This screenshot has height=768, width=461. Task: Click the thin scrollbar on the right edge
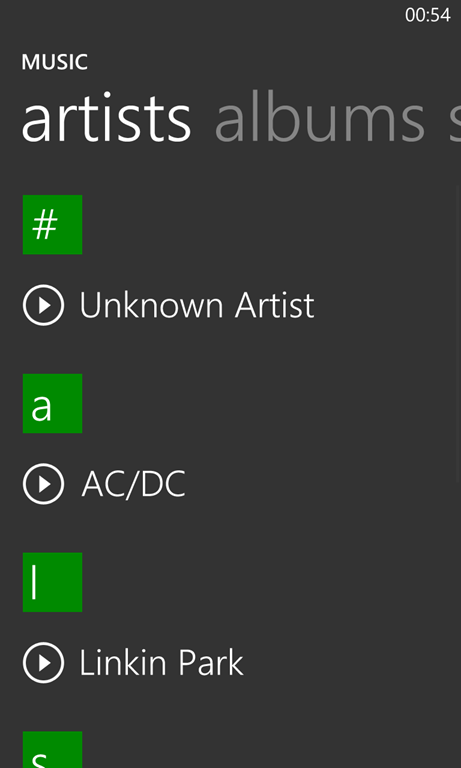[x=459, y=333]
